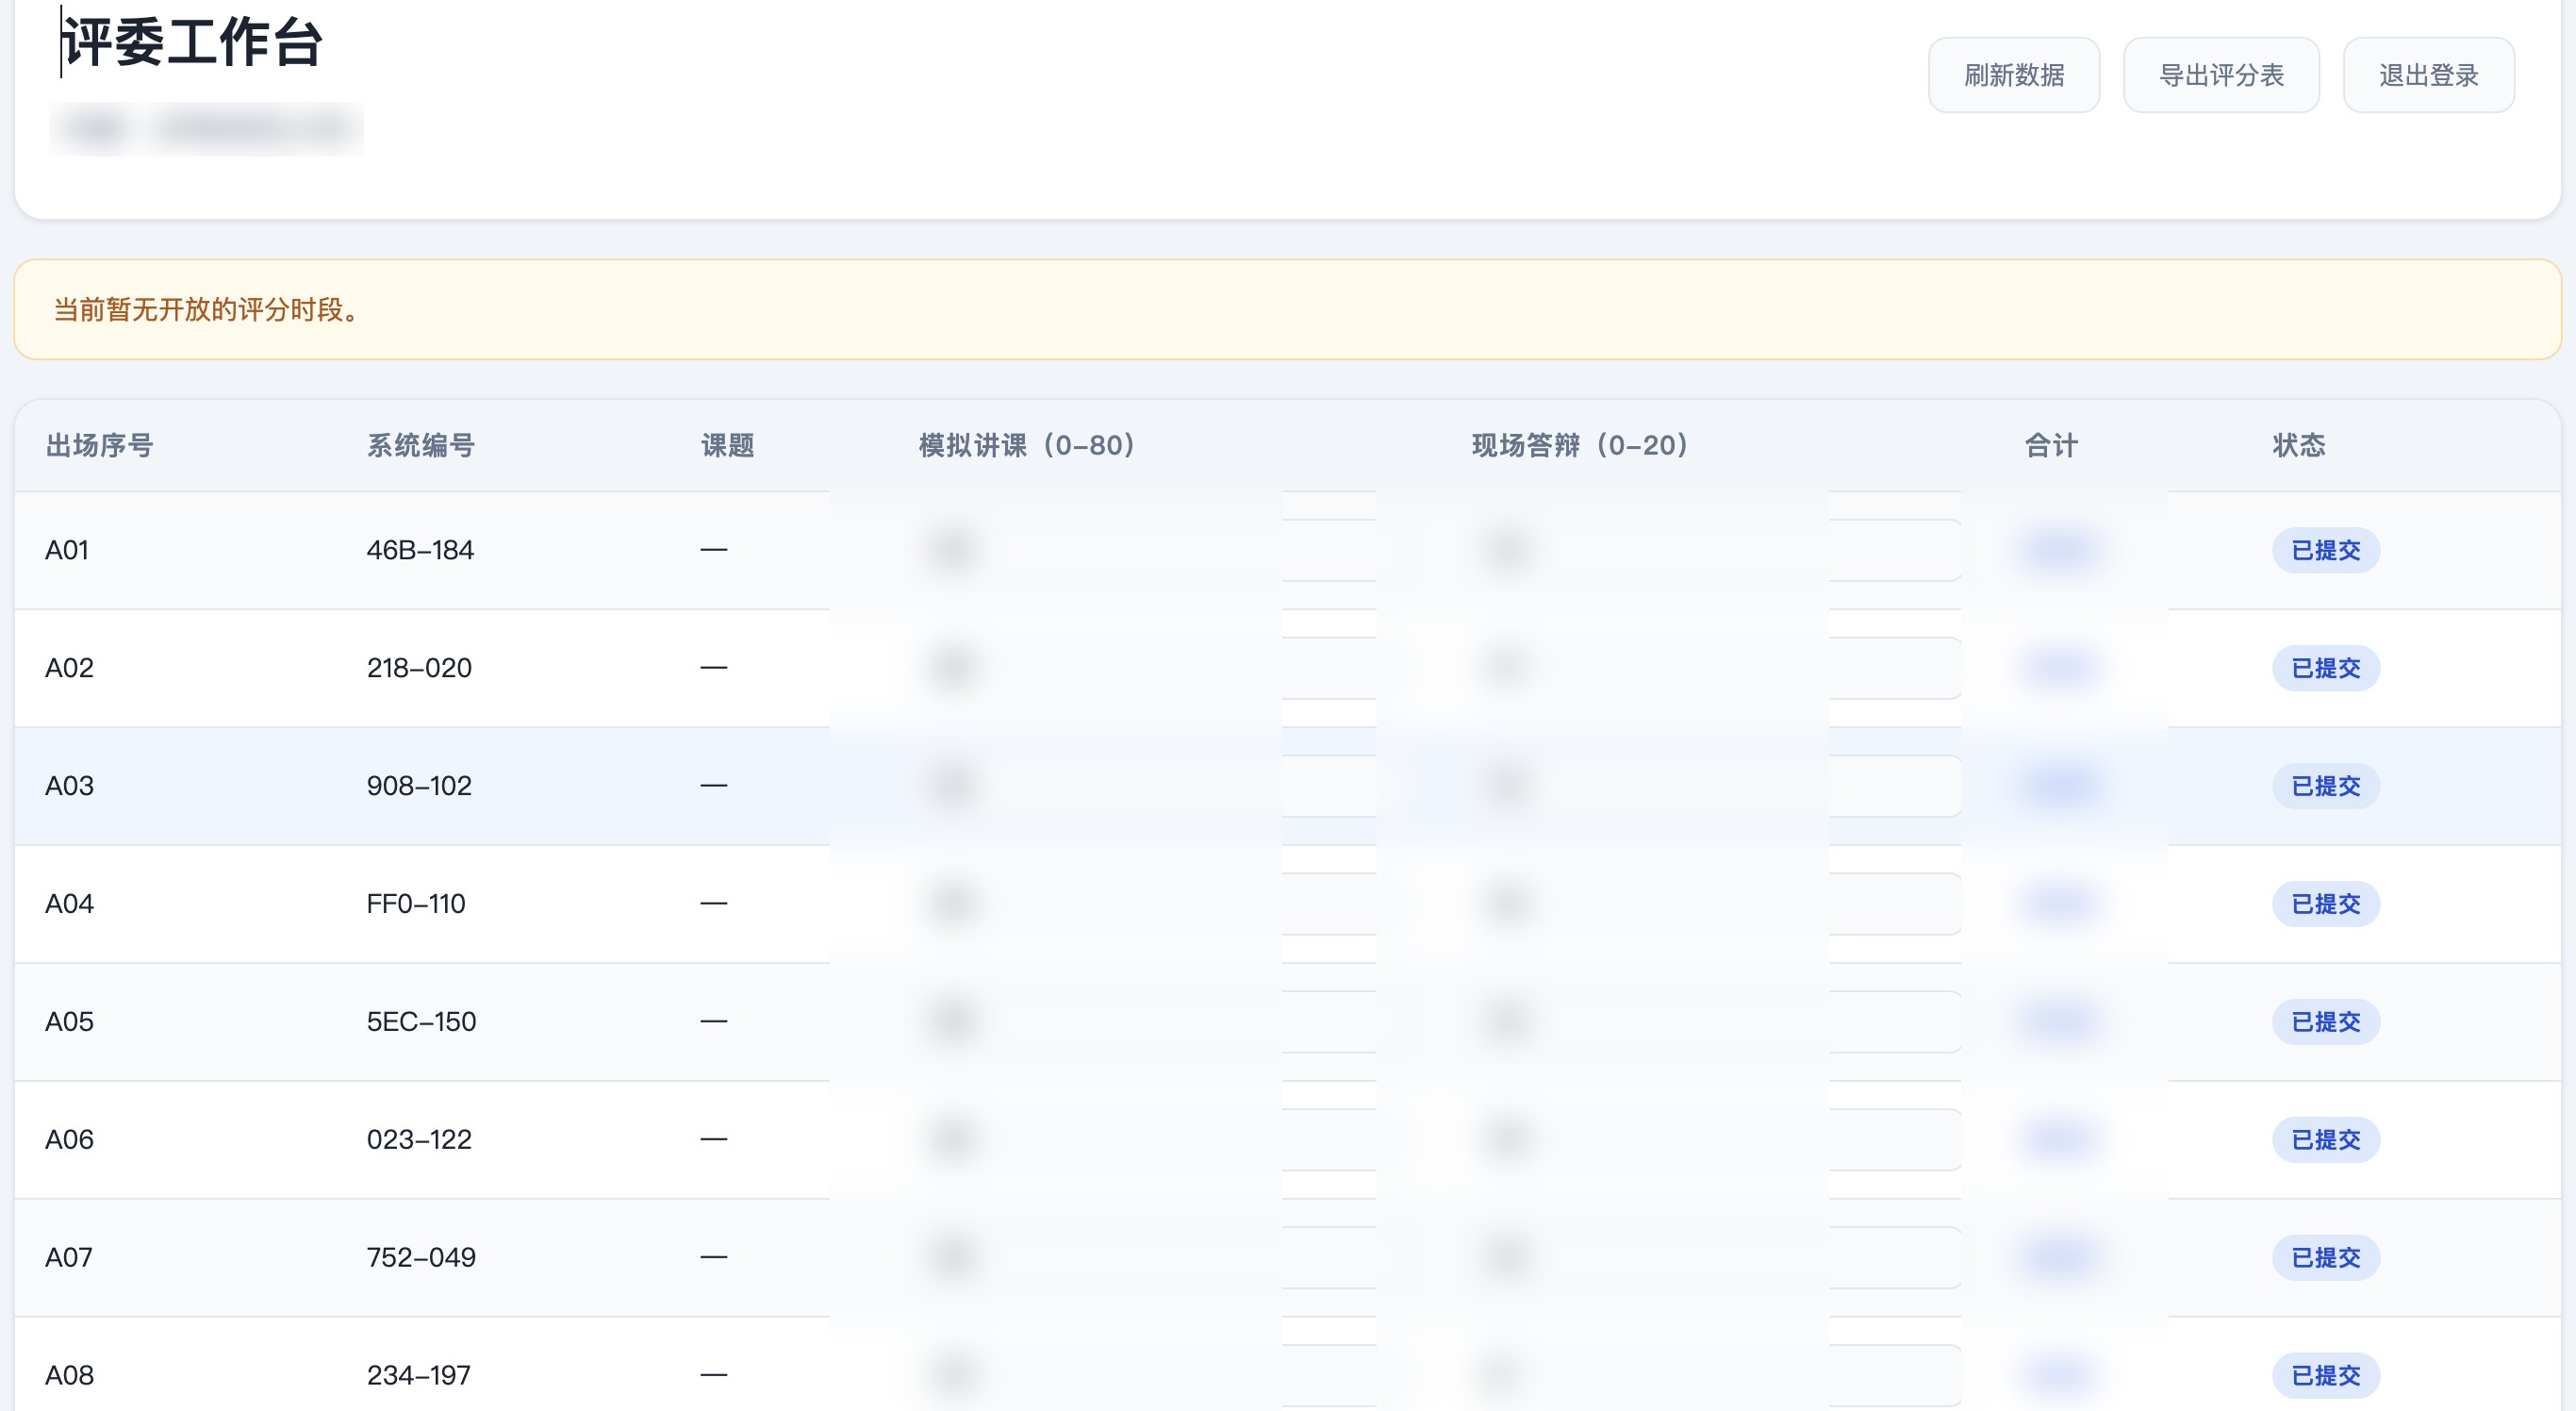Click the 已提交 badge in row A02

[2326, 668]
